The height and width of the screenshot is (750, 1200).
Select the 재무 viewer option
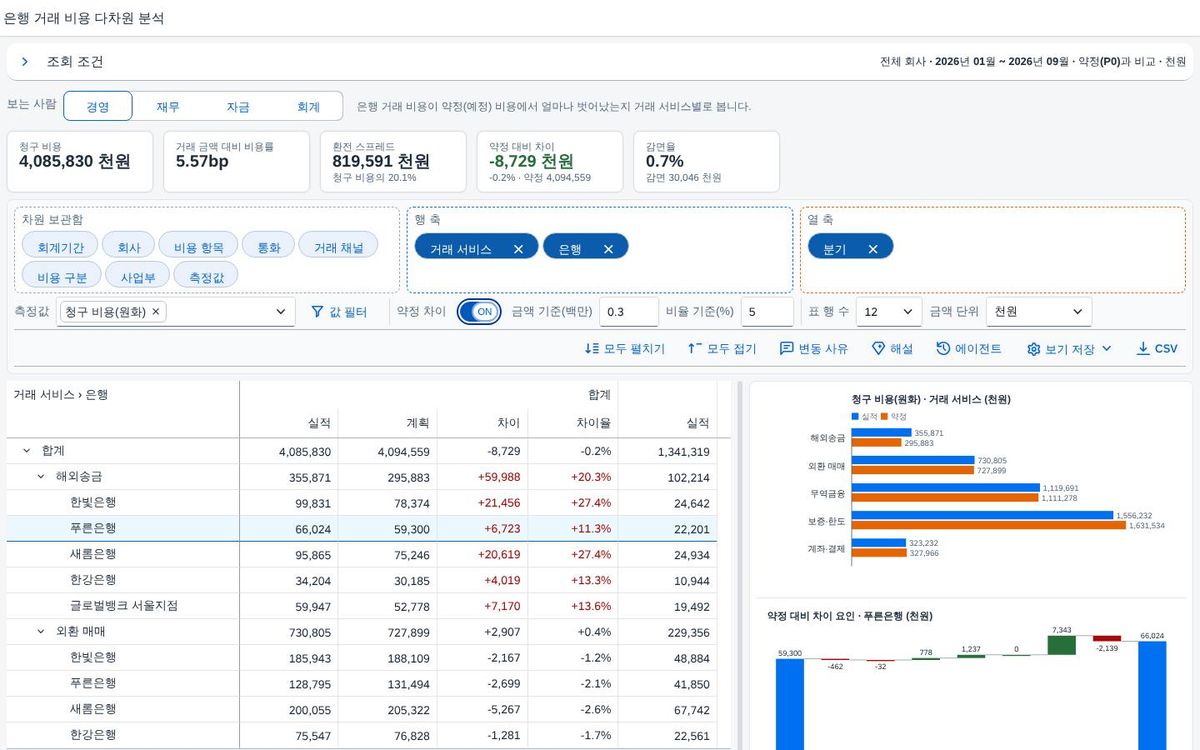point(168,107)
